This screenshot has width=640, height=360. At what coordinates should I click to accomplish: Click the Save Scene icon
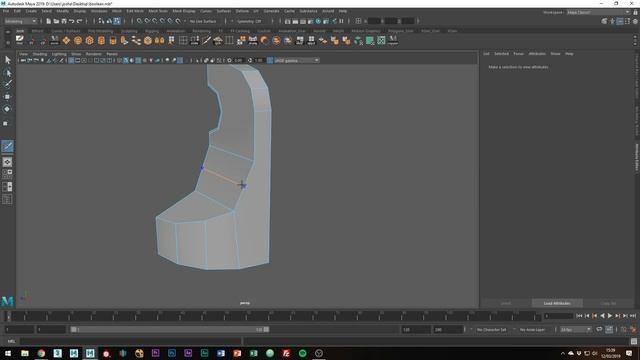[64, 21]
